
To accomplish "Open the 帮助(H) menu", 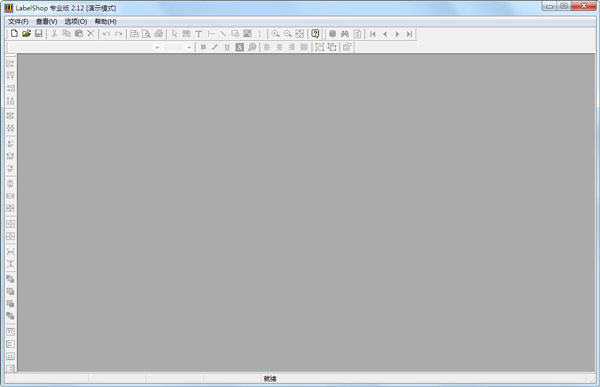I will pos(105,21).
